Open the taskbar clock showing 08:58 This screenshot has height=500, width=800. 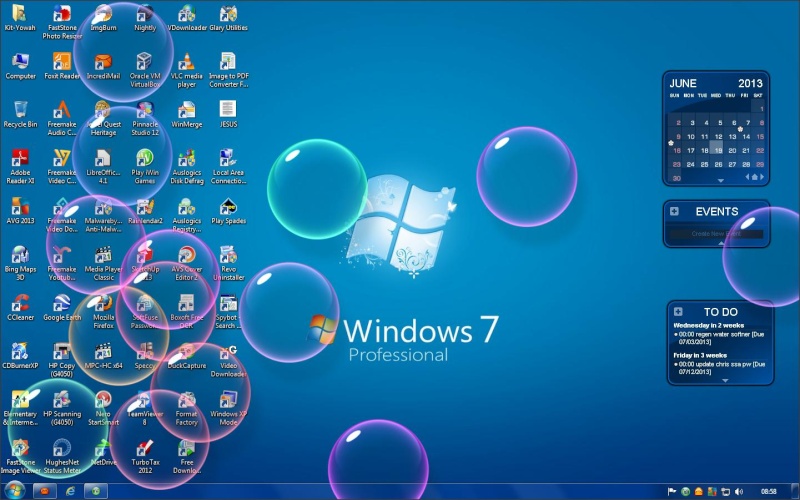[x=769, y=491]
